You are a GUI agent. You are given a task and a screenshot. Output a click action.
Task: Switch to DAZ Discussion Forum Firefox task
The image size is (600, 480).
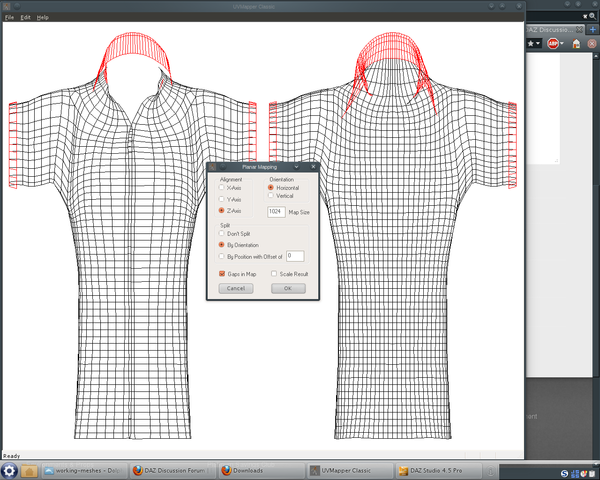pyautogui.click(x=172, y=470)
